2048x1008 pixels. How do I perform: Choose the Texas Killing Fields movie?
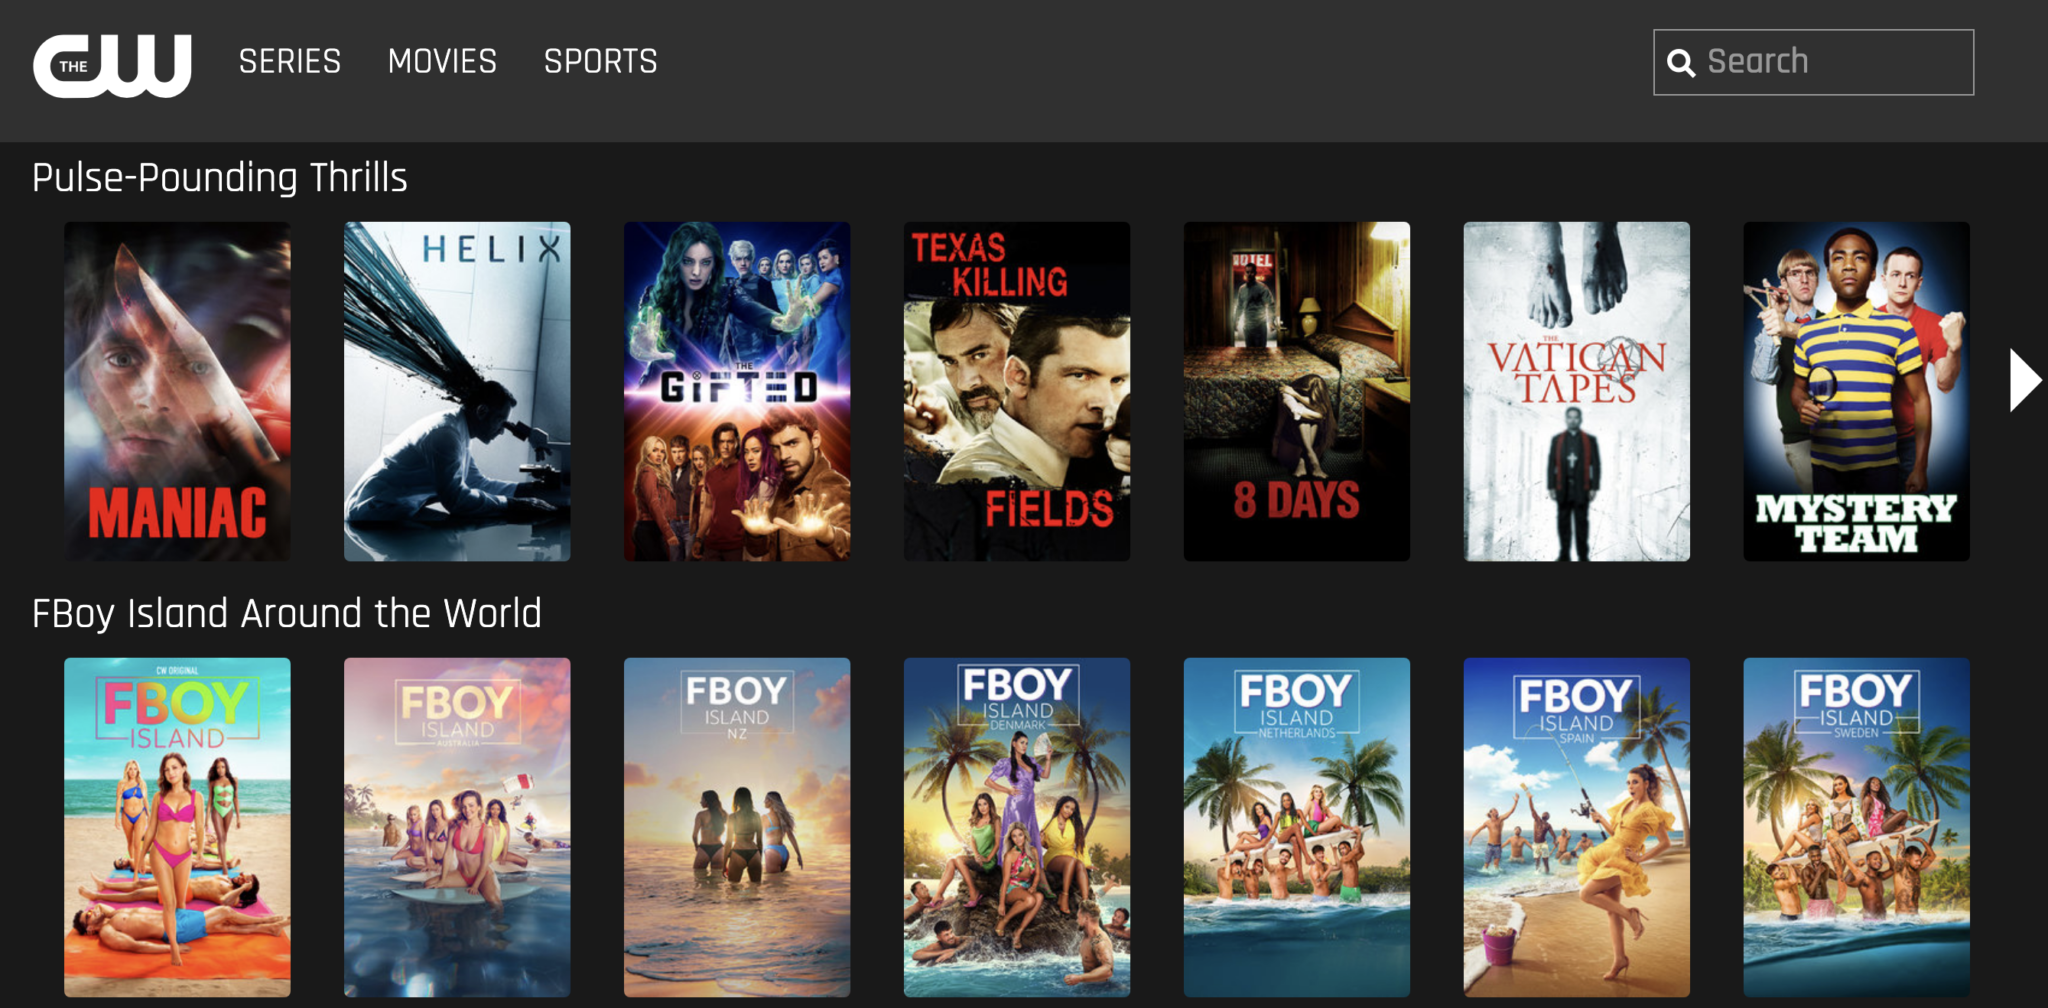pos(1017,391)
